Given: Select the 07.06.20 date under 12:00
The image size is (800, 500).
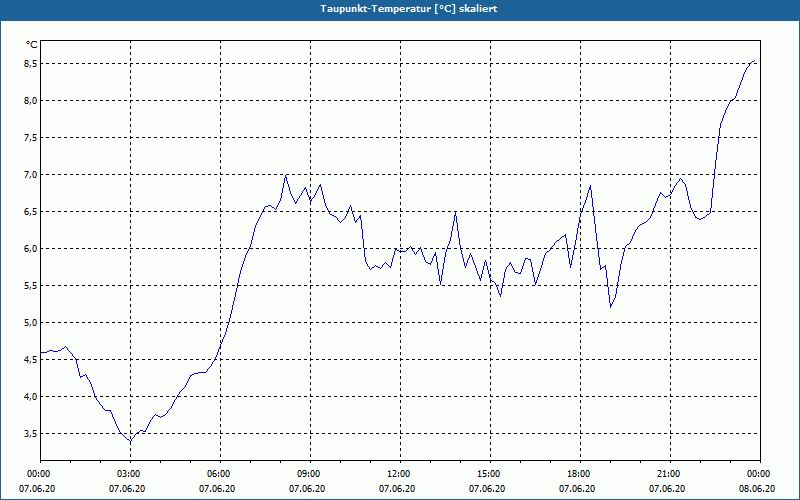Looking at the screenshot, I should pyautogui.click(x=397, y=489).
